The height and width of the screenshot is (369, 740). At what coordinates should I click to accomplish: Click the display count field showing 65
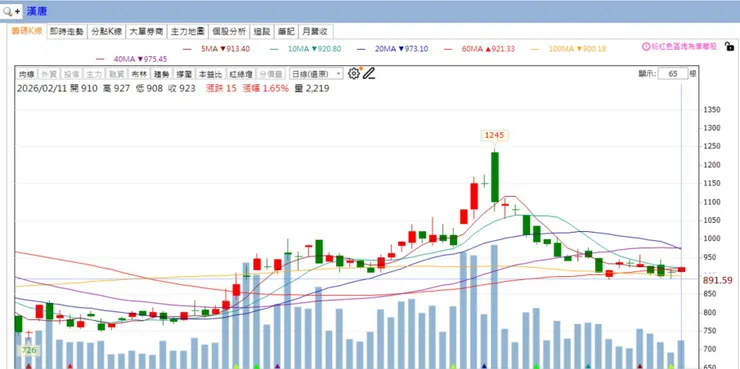(x=673, y=74)
